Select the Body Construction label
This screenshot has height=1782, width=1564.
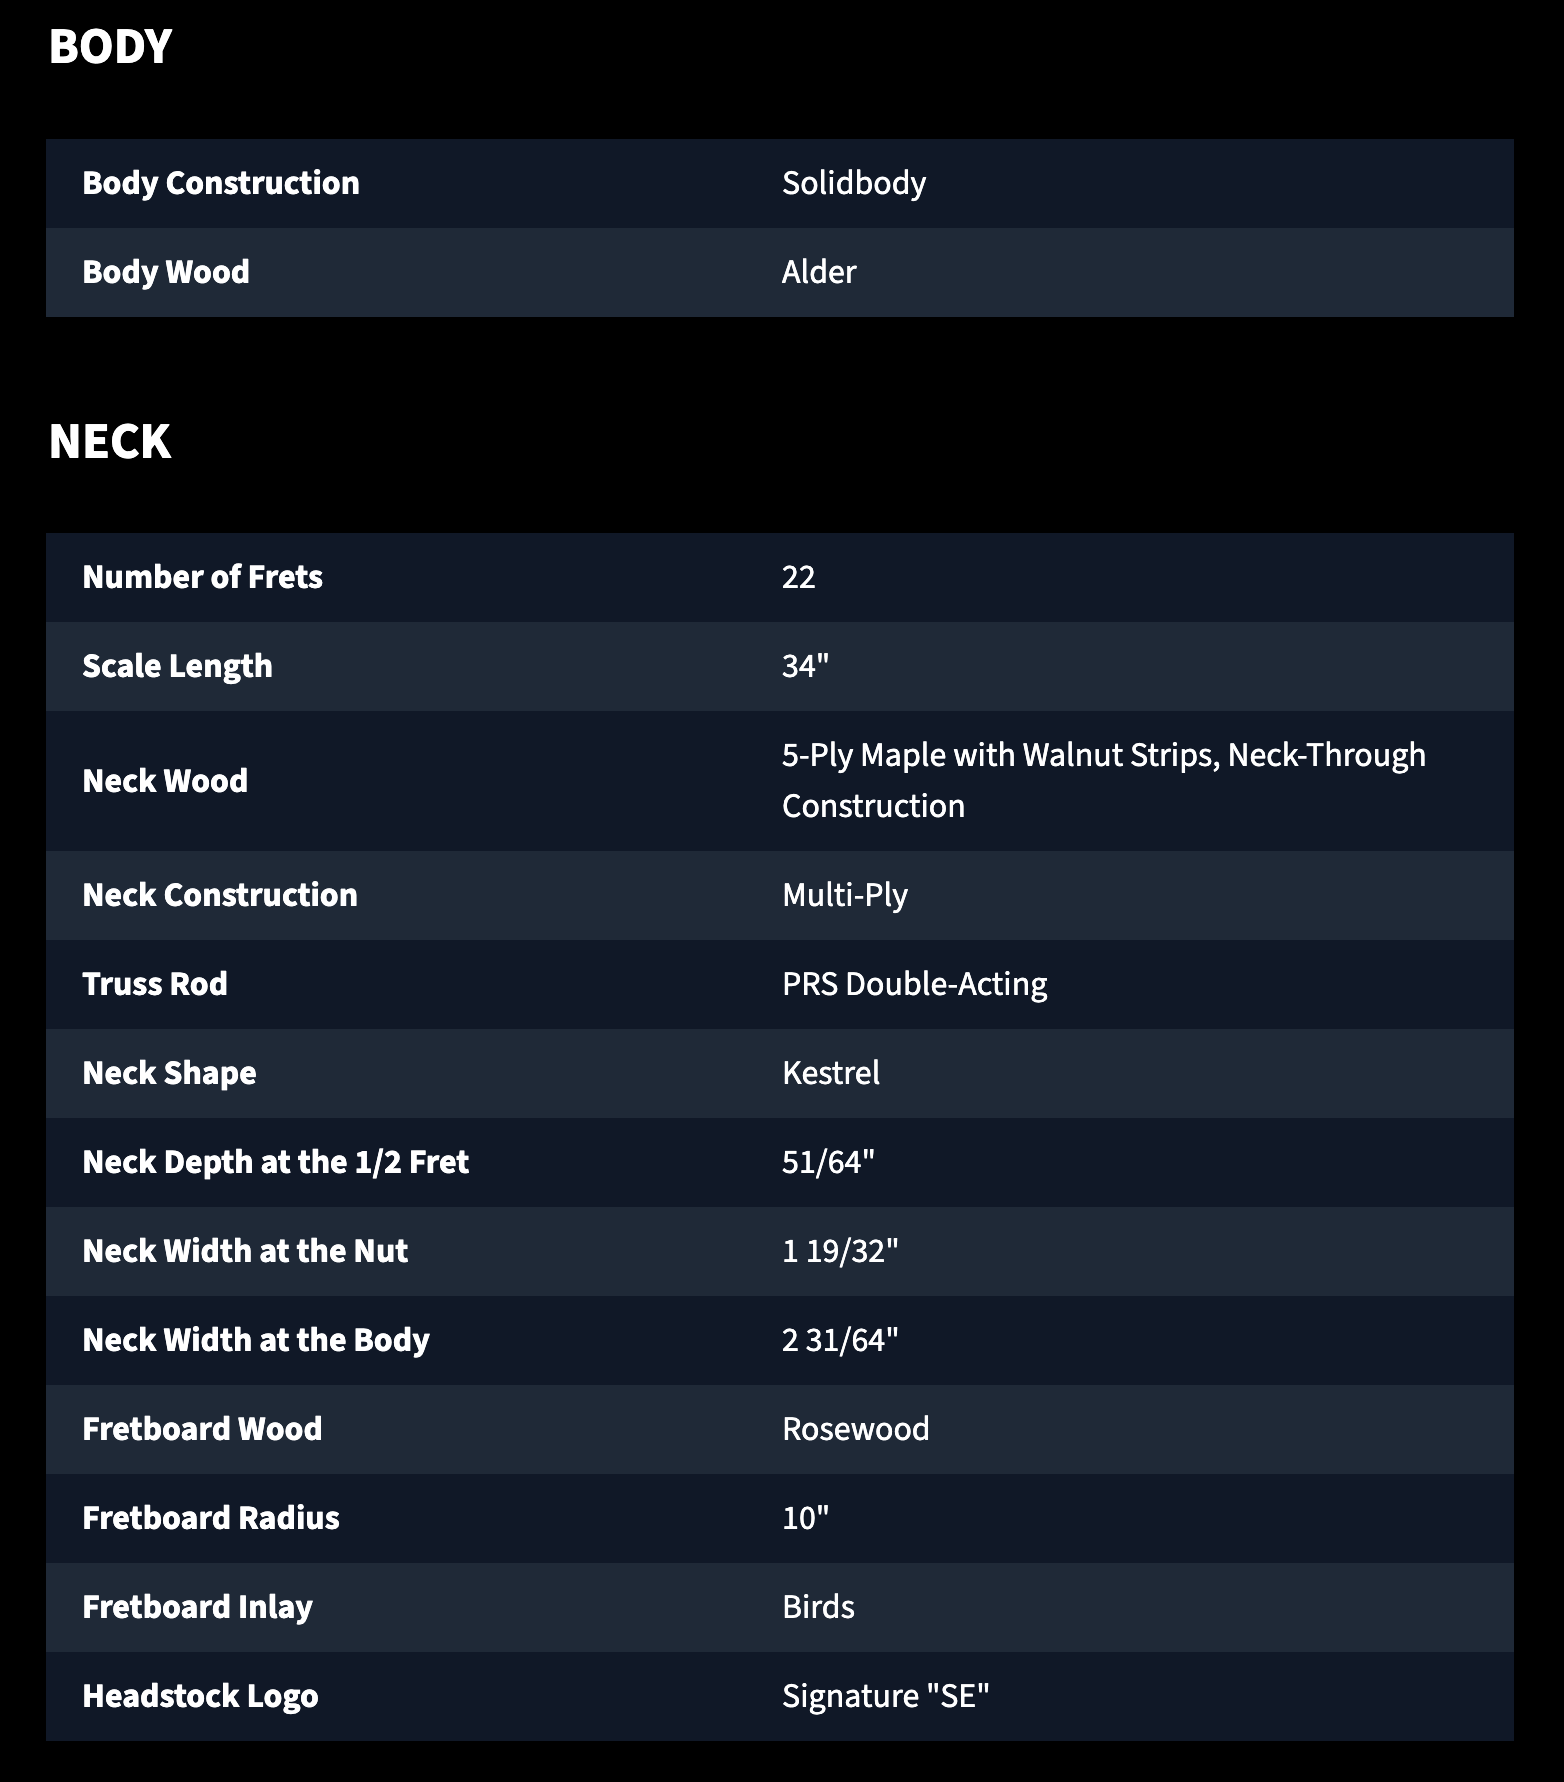pos(221,183)
